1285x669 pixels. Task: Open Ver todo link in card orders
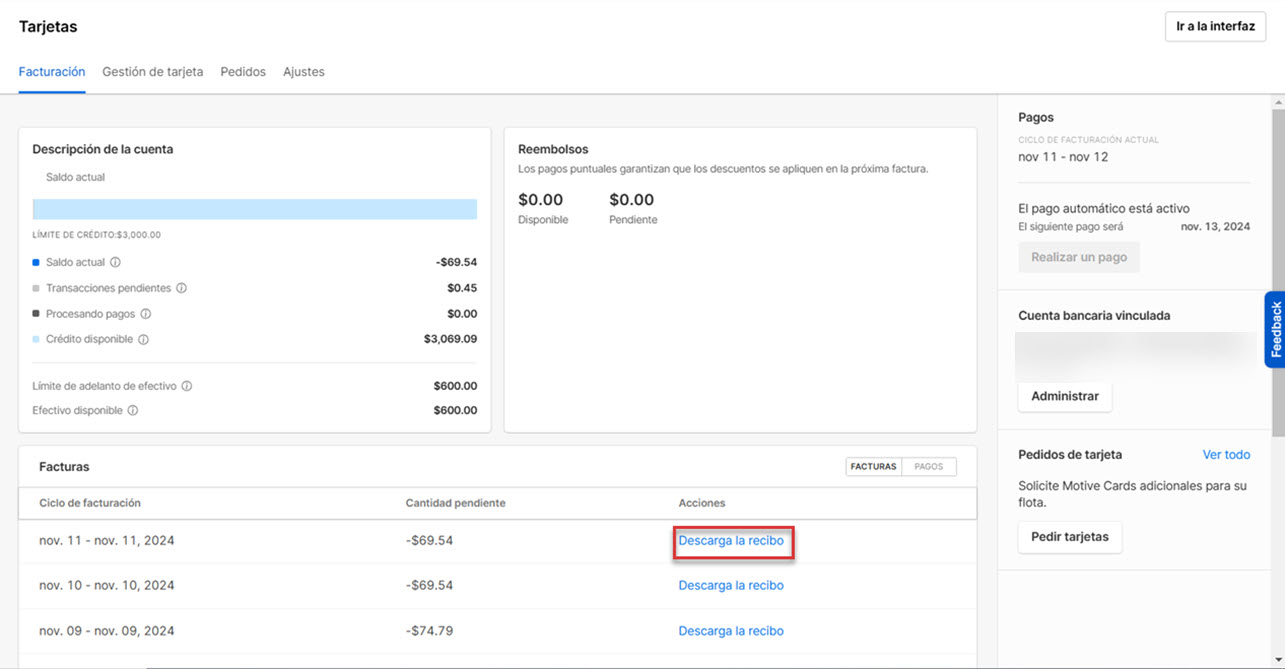click(x=1226, y=455)
